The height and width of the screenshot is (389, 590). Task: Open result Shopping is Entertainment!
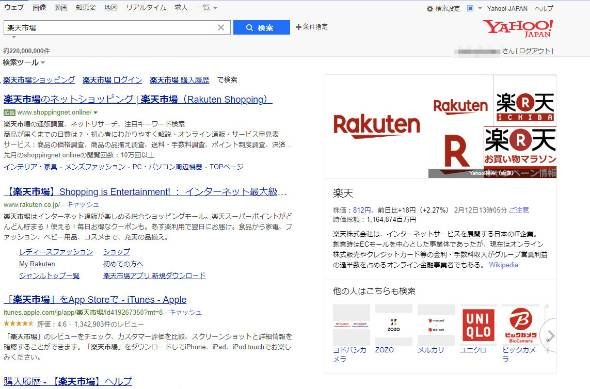coord(145,192)
